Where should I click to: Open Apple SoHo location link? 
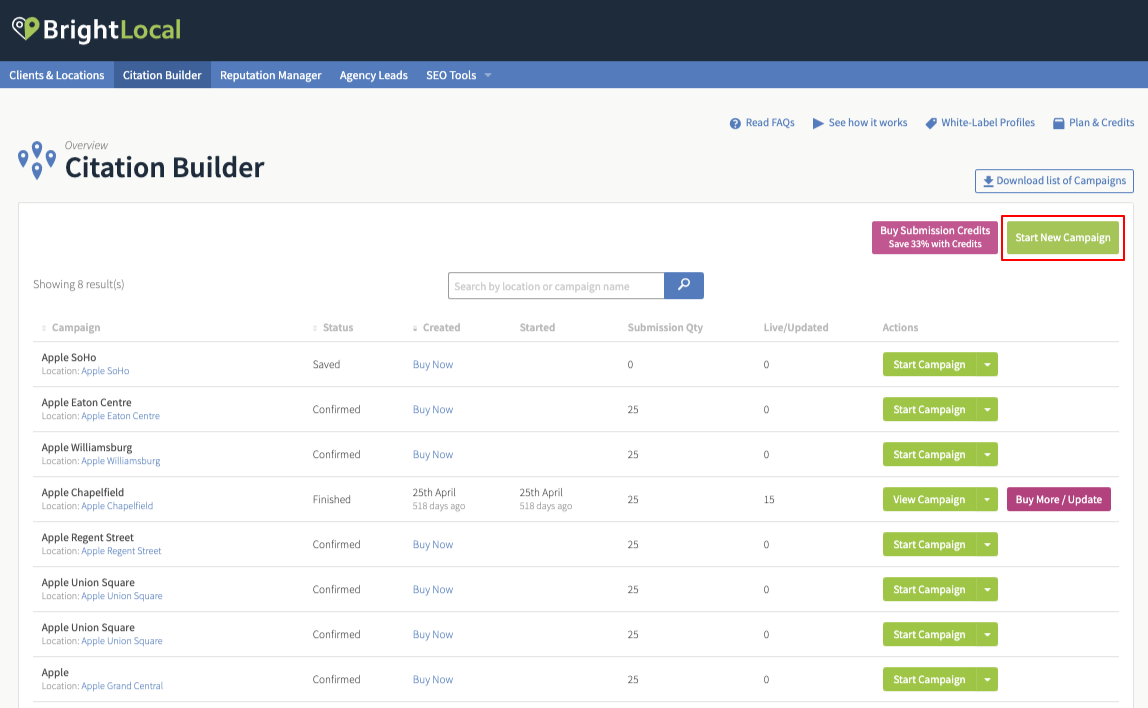105,371
